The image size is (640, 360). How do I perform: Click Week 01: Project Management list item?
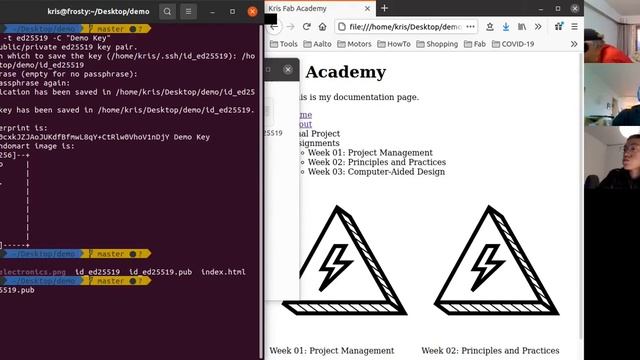click(370, 153)
